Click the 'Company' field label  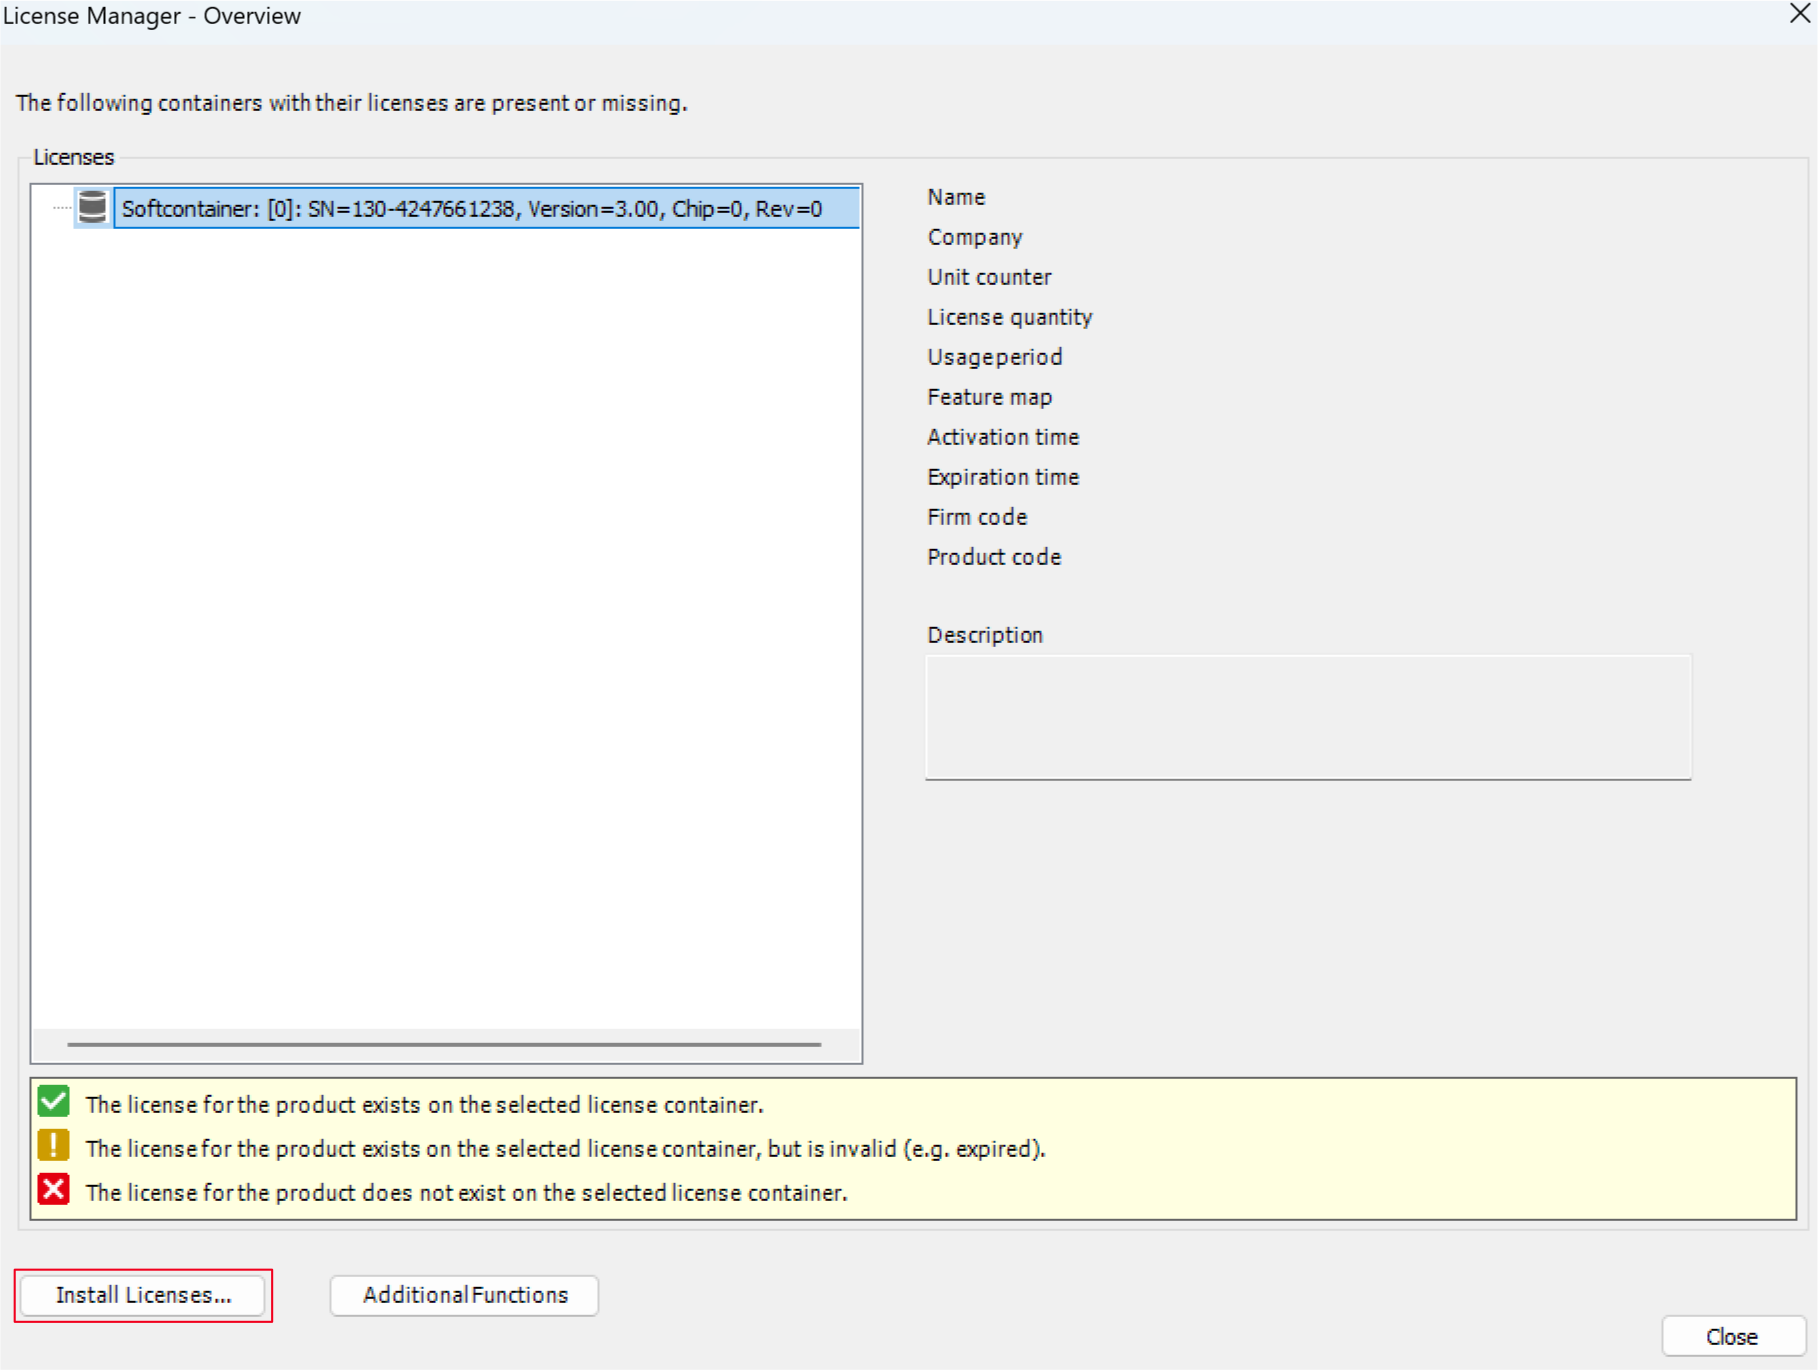[975, 237]
